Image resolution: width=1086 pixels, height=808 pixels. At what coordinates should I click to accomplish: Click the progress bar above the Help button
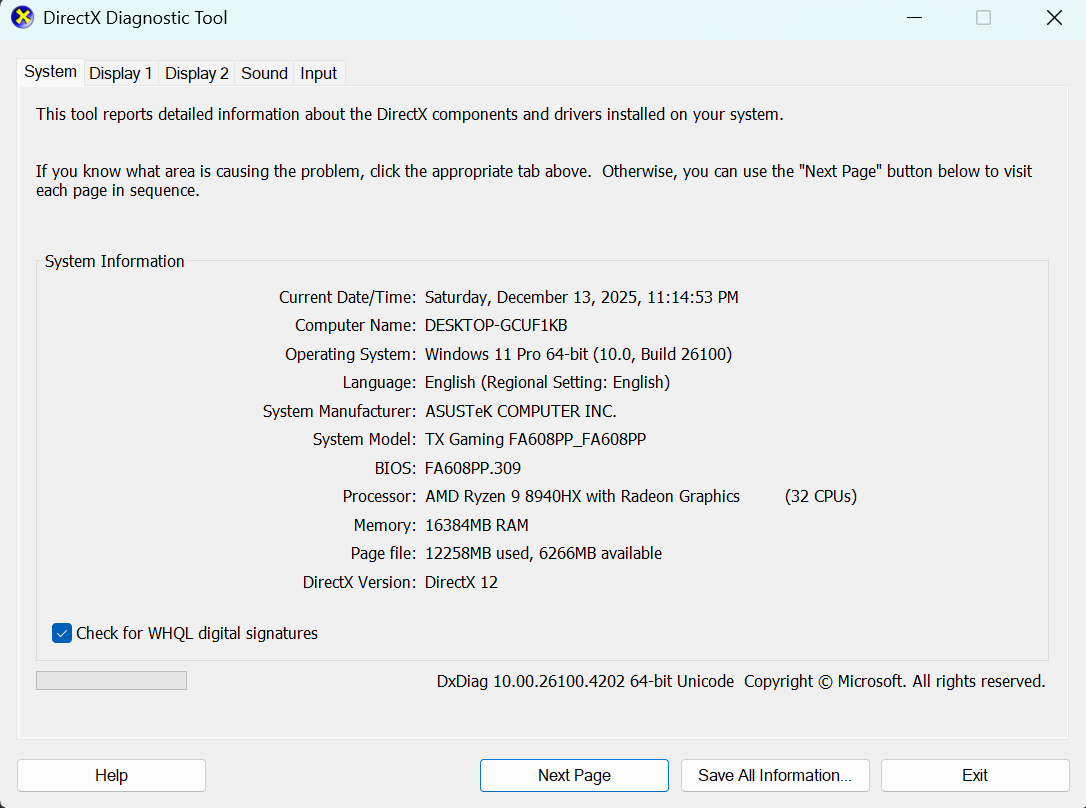pos(112,681)
